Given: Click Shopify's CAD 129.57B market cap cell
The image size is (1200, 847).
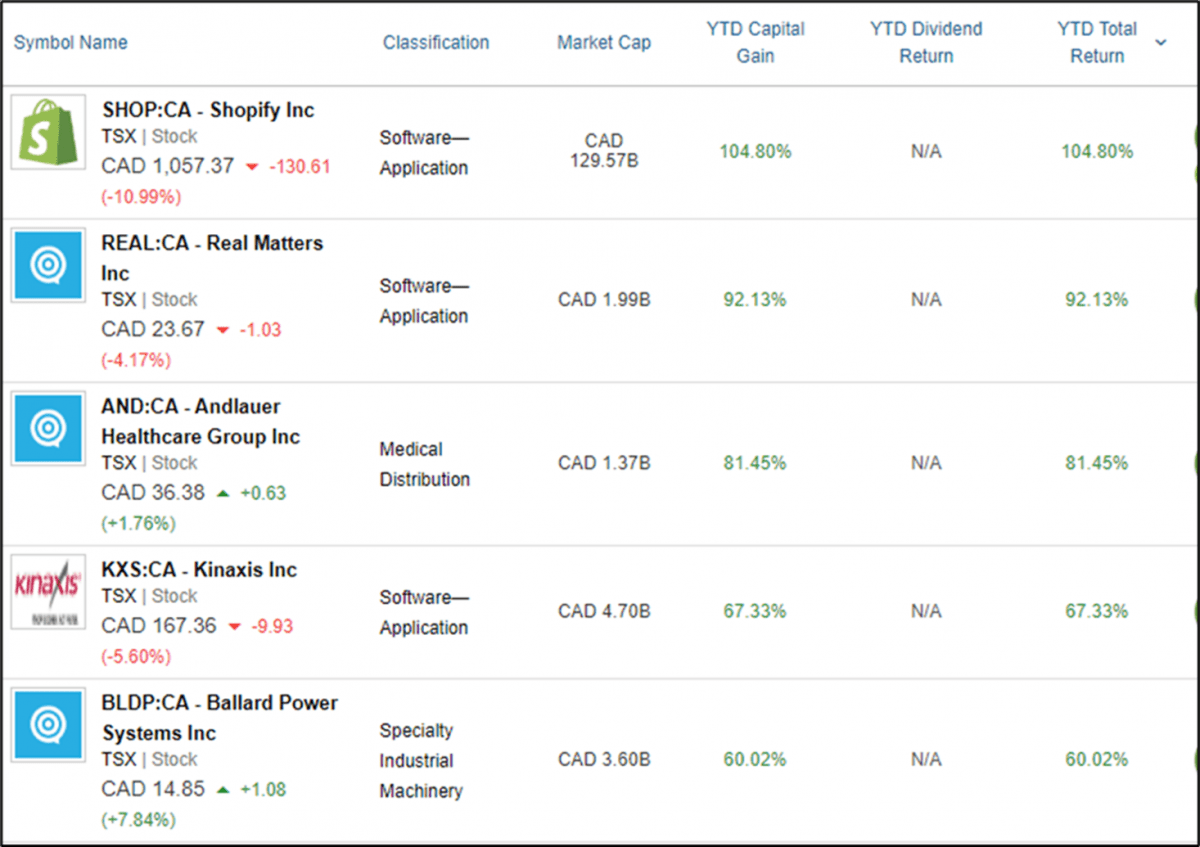Looking at the screenshot, I should pos(604,150).
